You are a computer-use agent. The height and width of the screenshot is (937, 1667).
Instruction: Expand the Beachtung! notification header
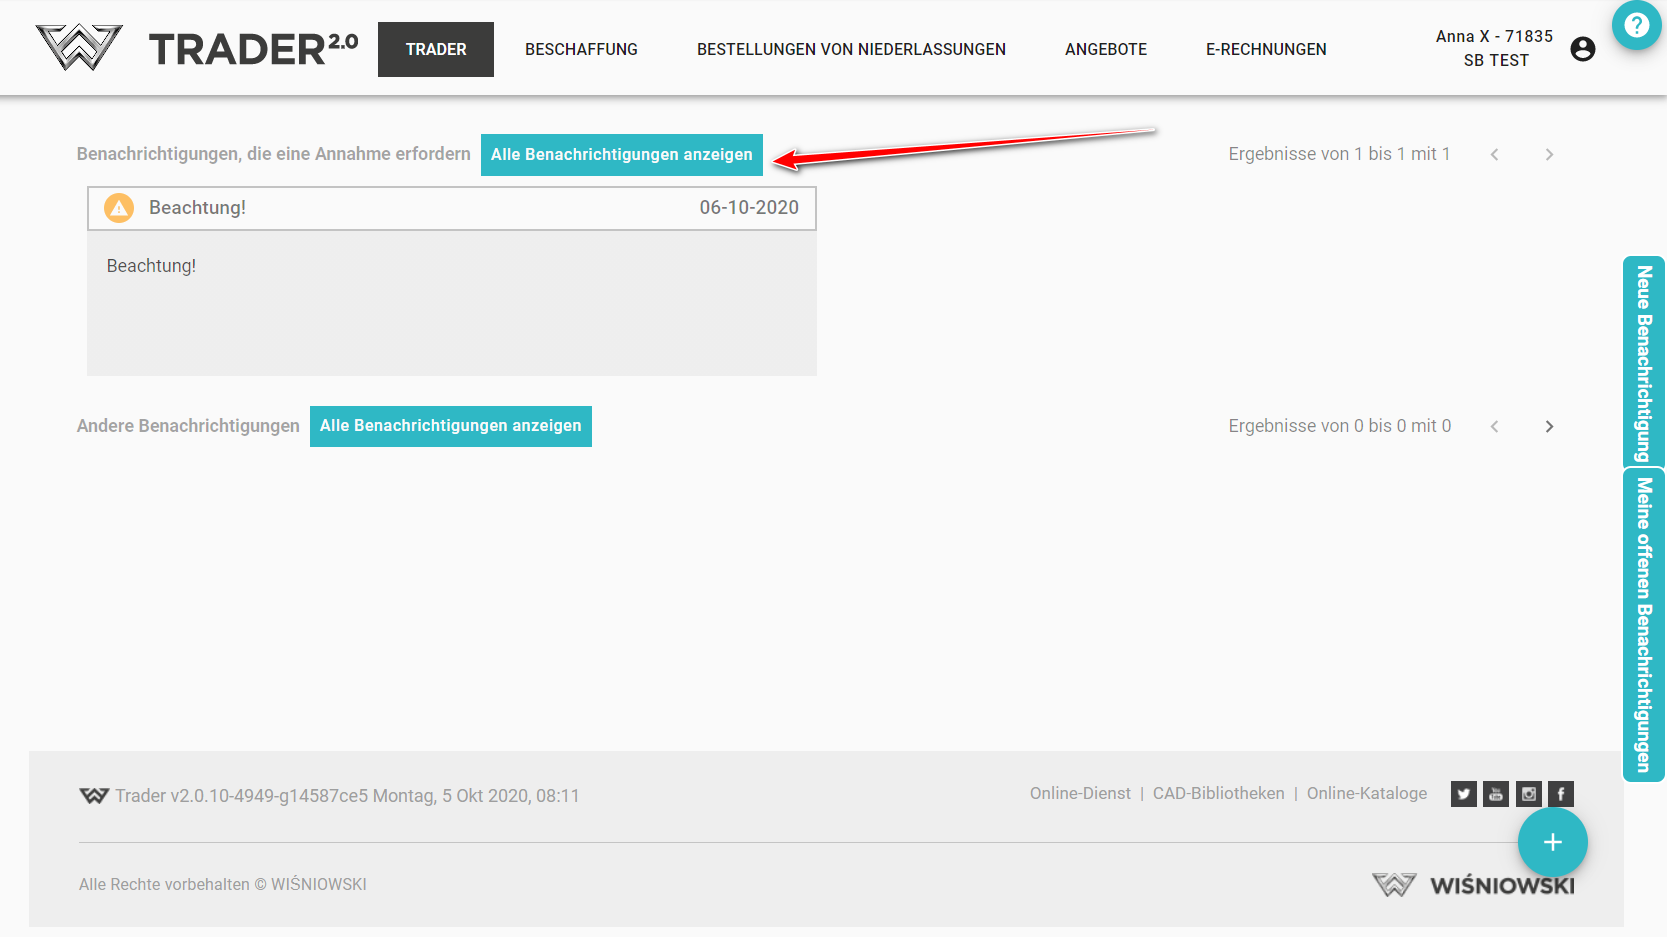pyautogui.click(x=451, y=208)
